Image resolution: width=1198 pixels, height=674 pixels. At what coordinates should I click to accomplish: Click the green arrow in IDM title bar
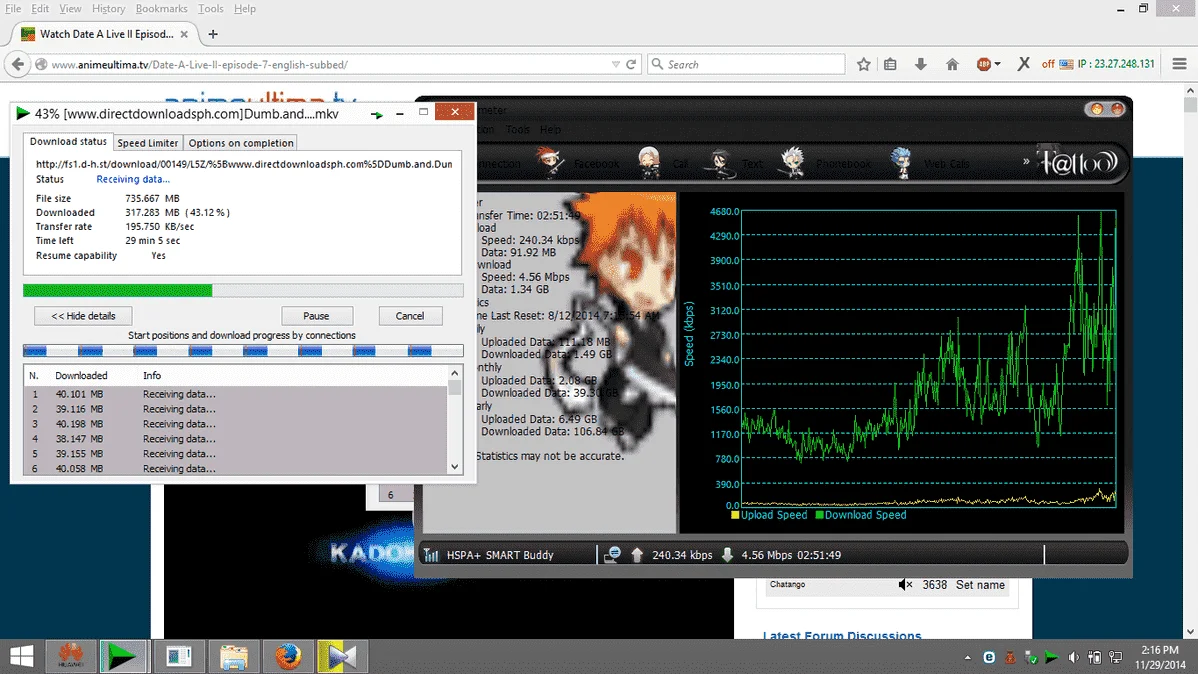point(377,114)
